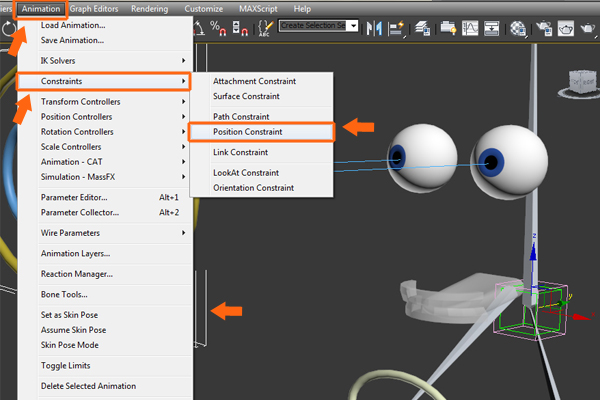This screenshot has width=600, height=400.
Task: Toggle Skin Pose Mode entry
Action: pos(105,345)
